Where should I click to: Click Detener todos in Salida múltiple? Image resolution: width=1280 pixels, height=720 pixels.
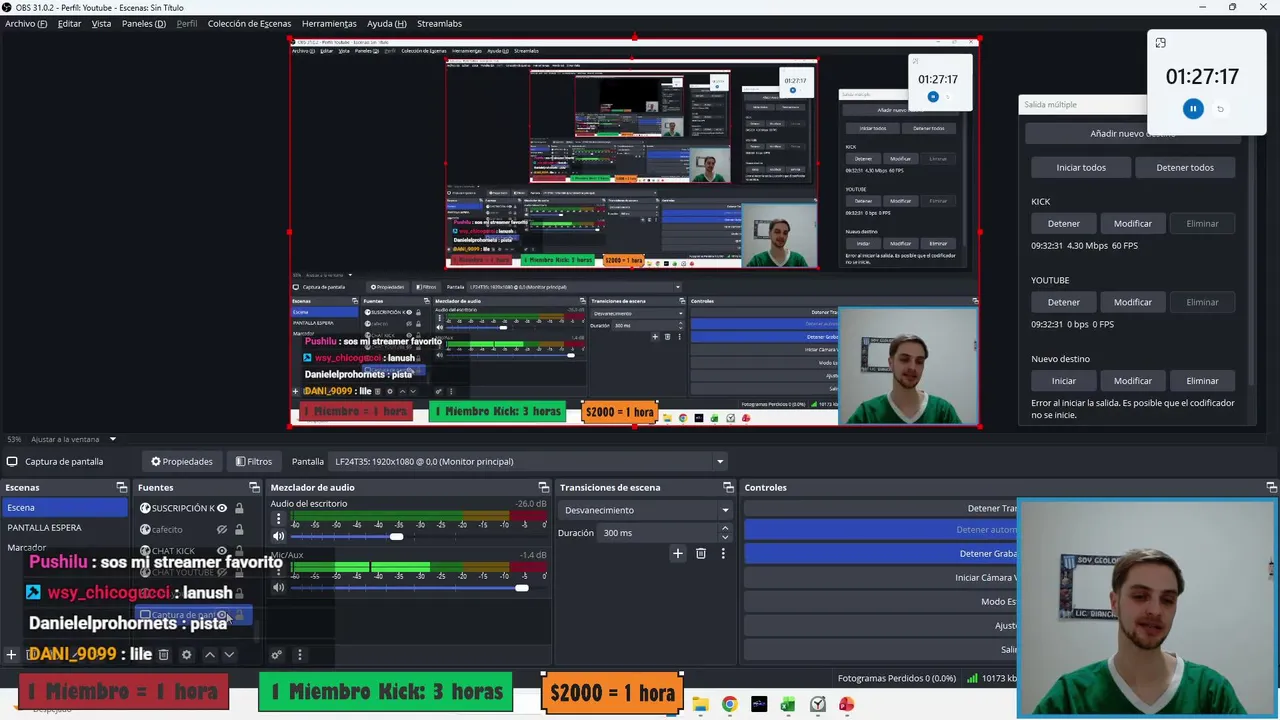(1185, 168)
